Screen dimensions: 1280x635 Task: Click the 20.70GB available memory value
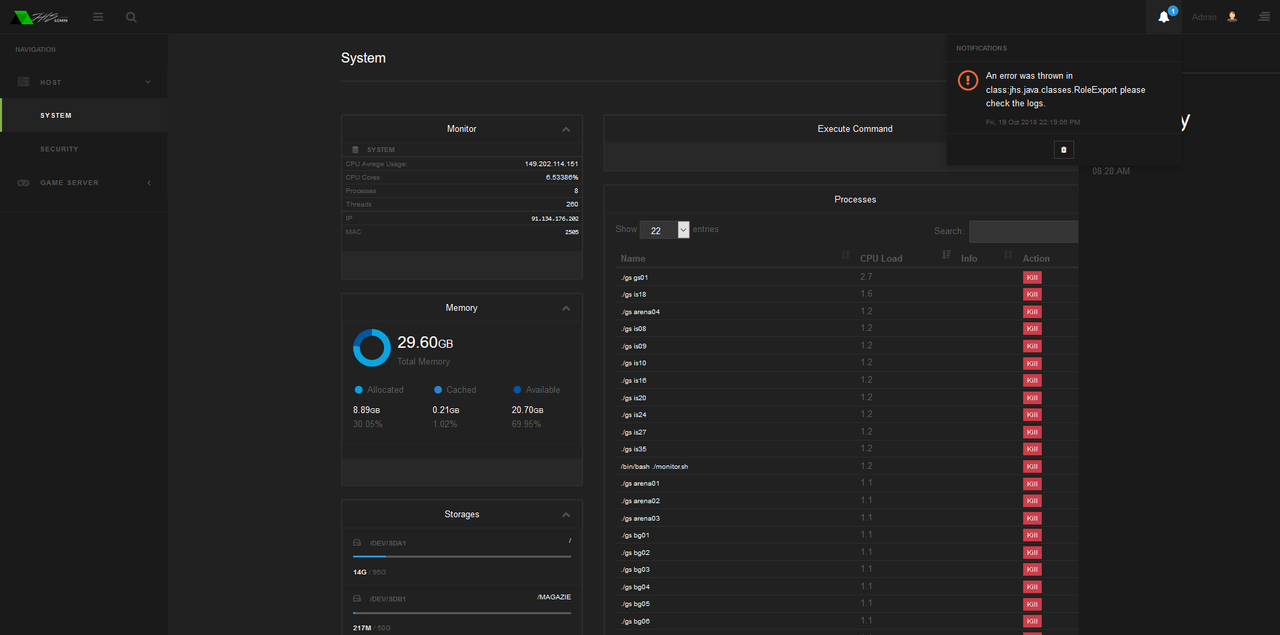tap(527, 410)
